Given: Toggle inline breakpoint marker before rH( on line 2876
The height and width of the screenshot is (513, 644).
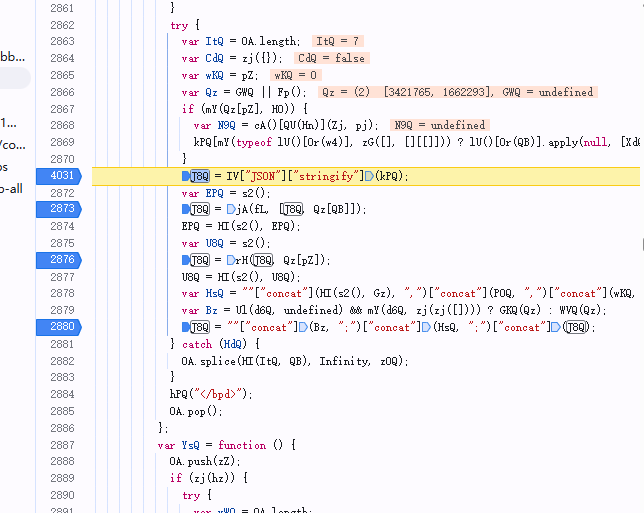Looking at the screenshot, I should point(231,260).
